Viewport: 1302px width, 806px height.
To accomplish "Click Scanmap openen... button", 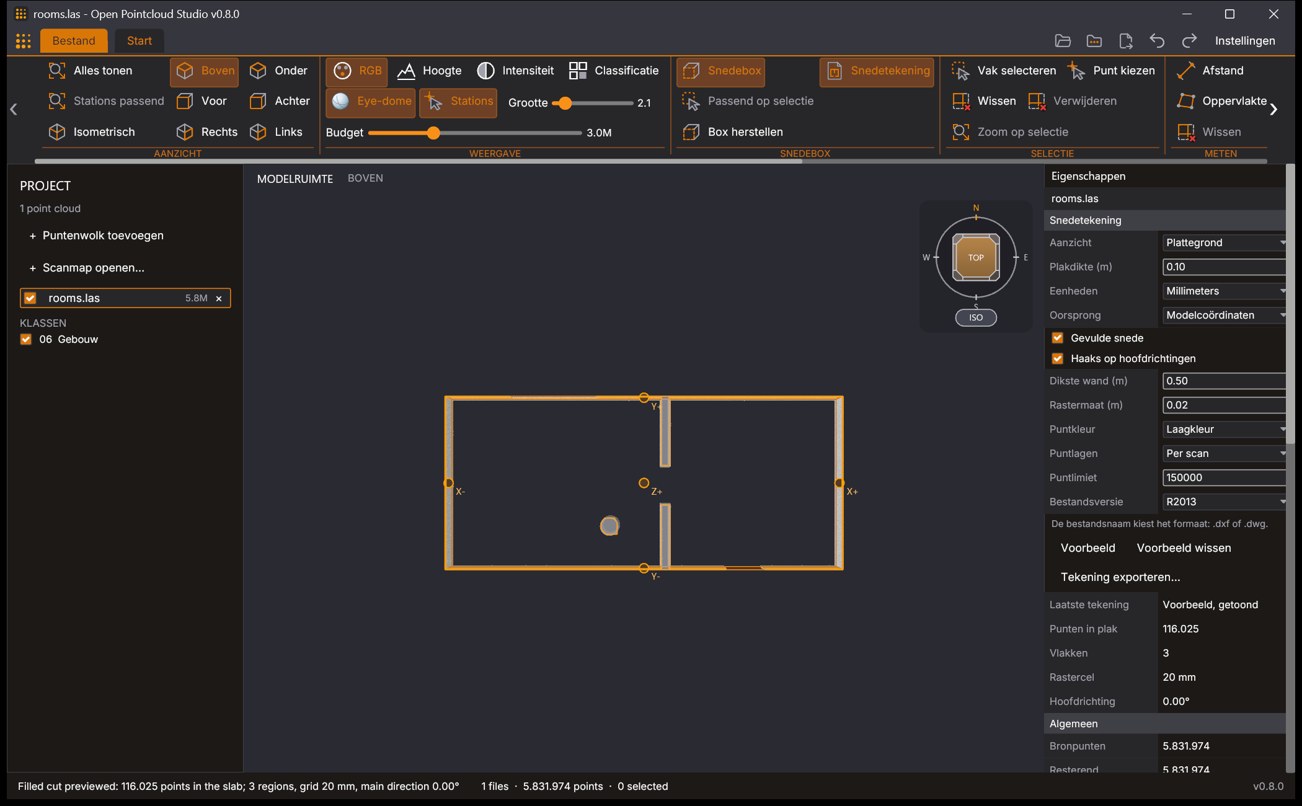I will click(87, 268).
